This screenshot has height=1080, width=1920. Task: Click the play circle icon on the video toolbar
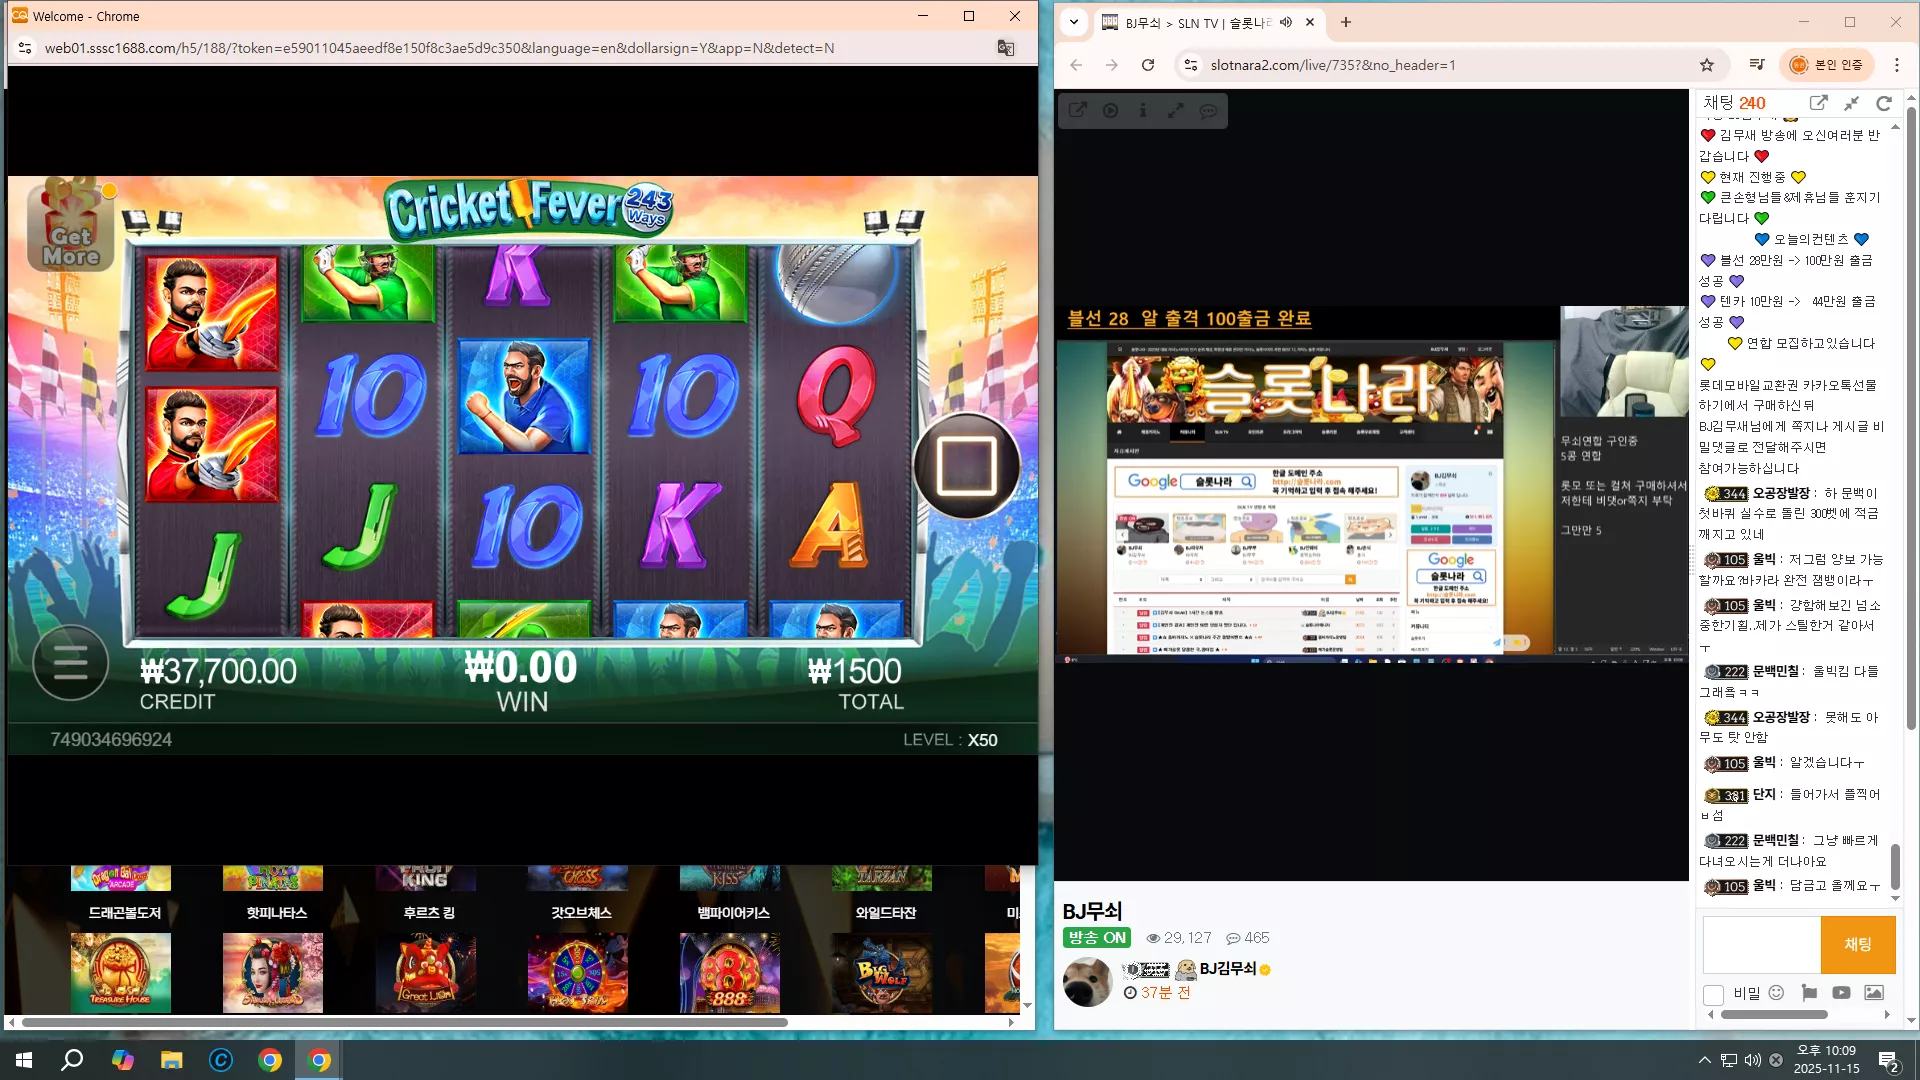point(1110,111)
